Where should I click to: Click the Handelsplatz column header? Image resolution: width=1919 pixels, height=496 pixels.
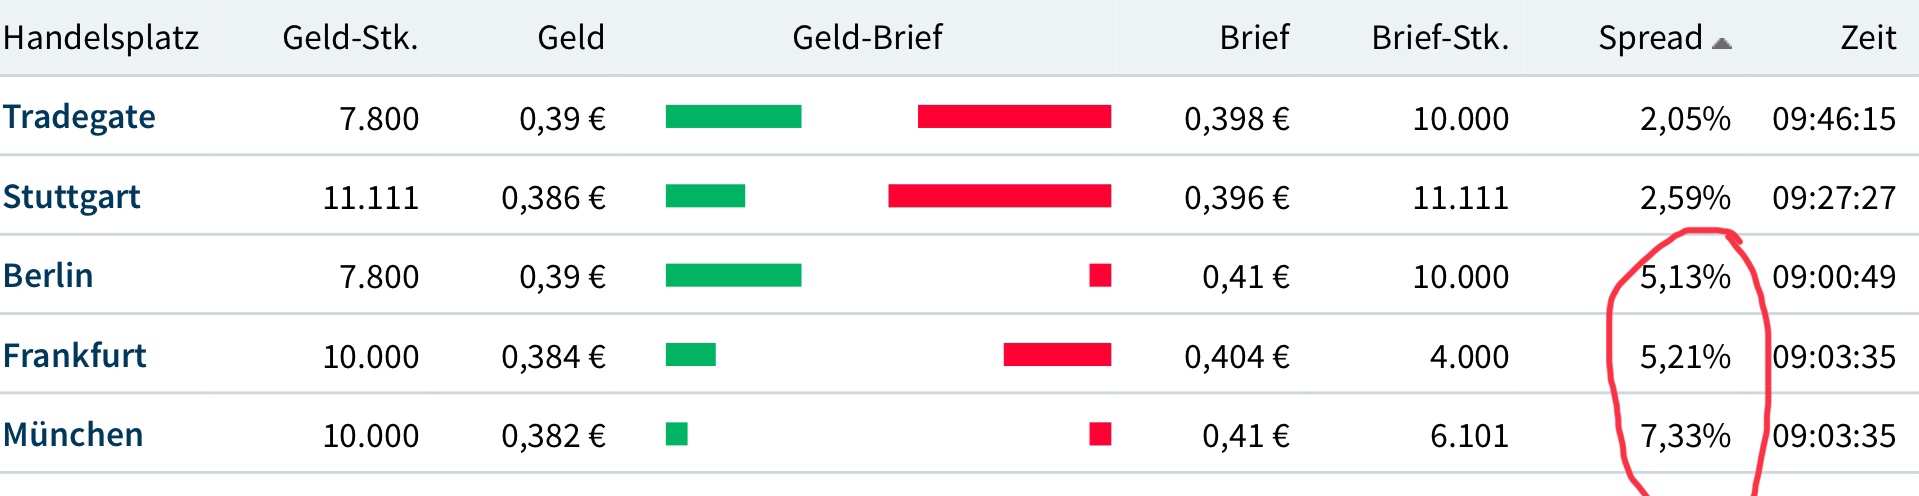[x=101, y=38]
